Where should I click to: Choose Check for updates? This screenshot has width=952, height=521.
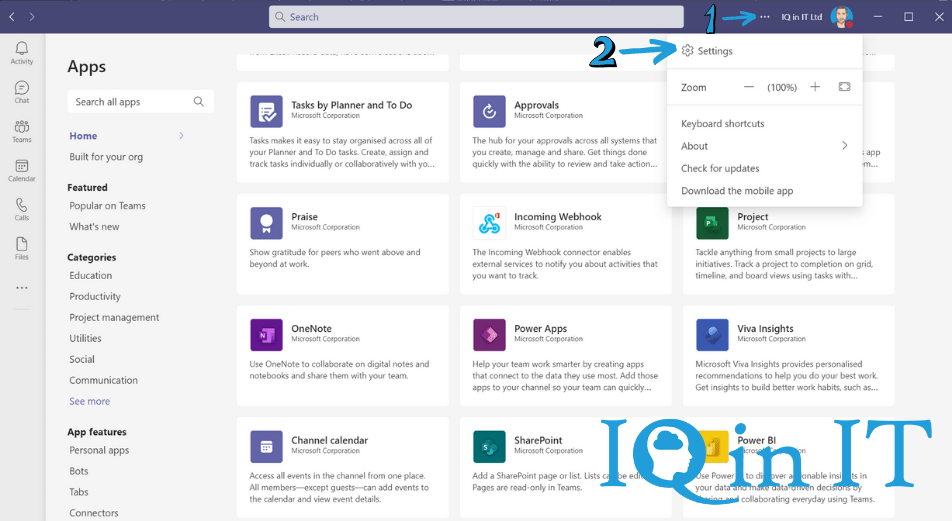tap(720, 168)
